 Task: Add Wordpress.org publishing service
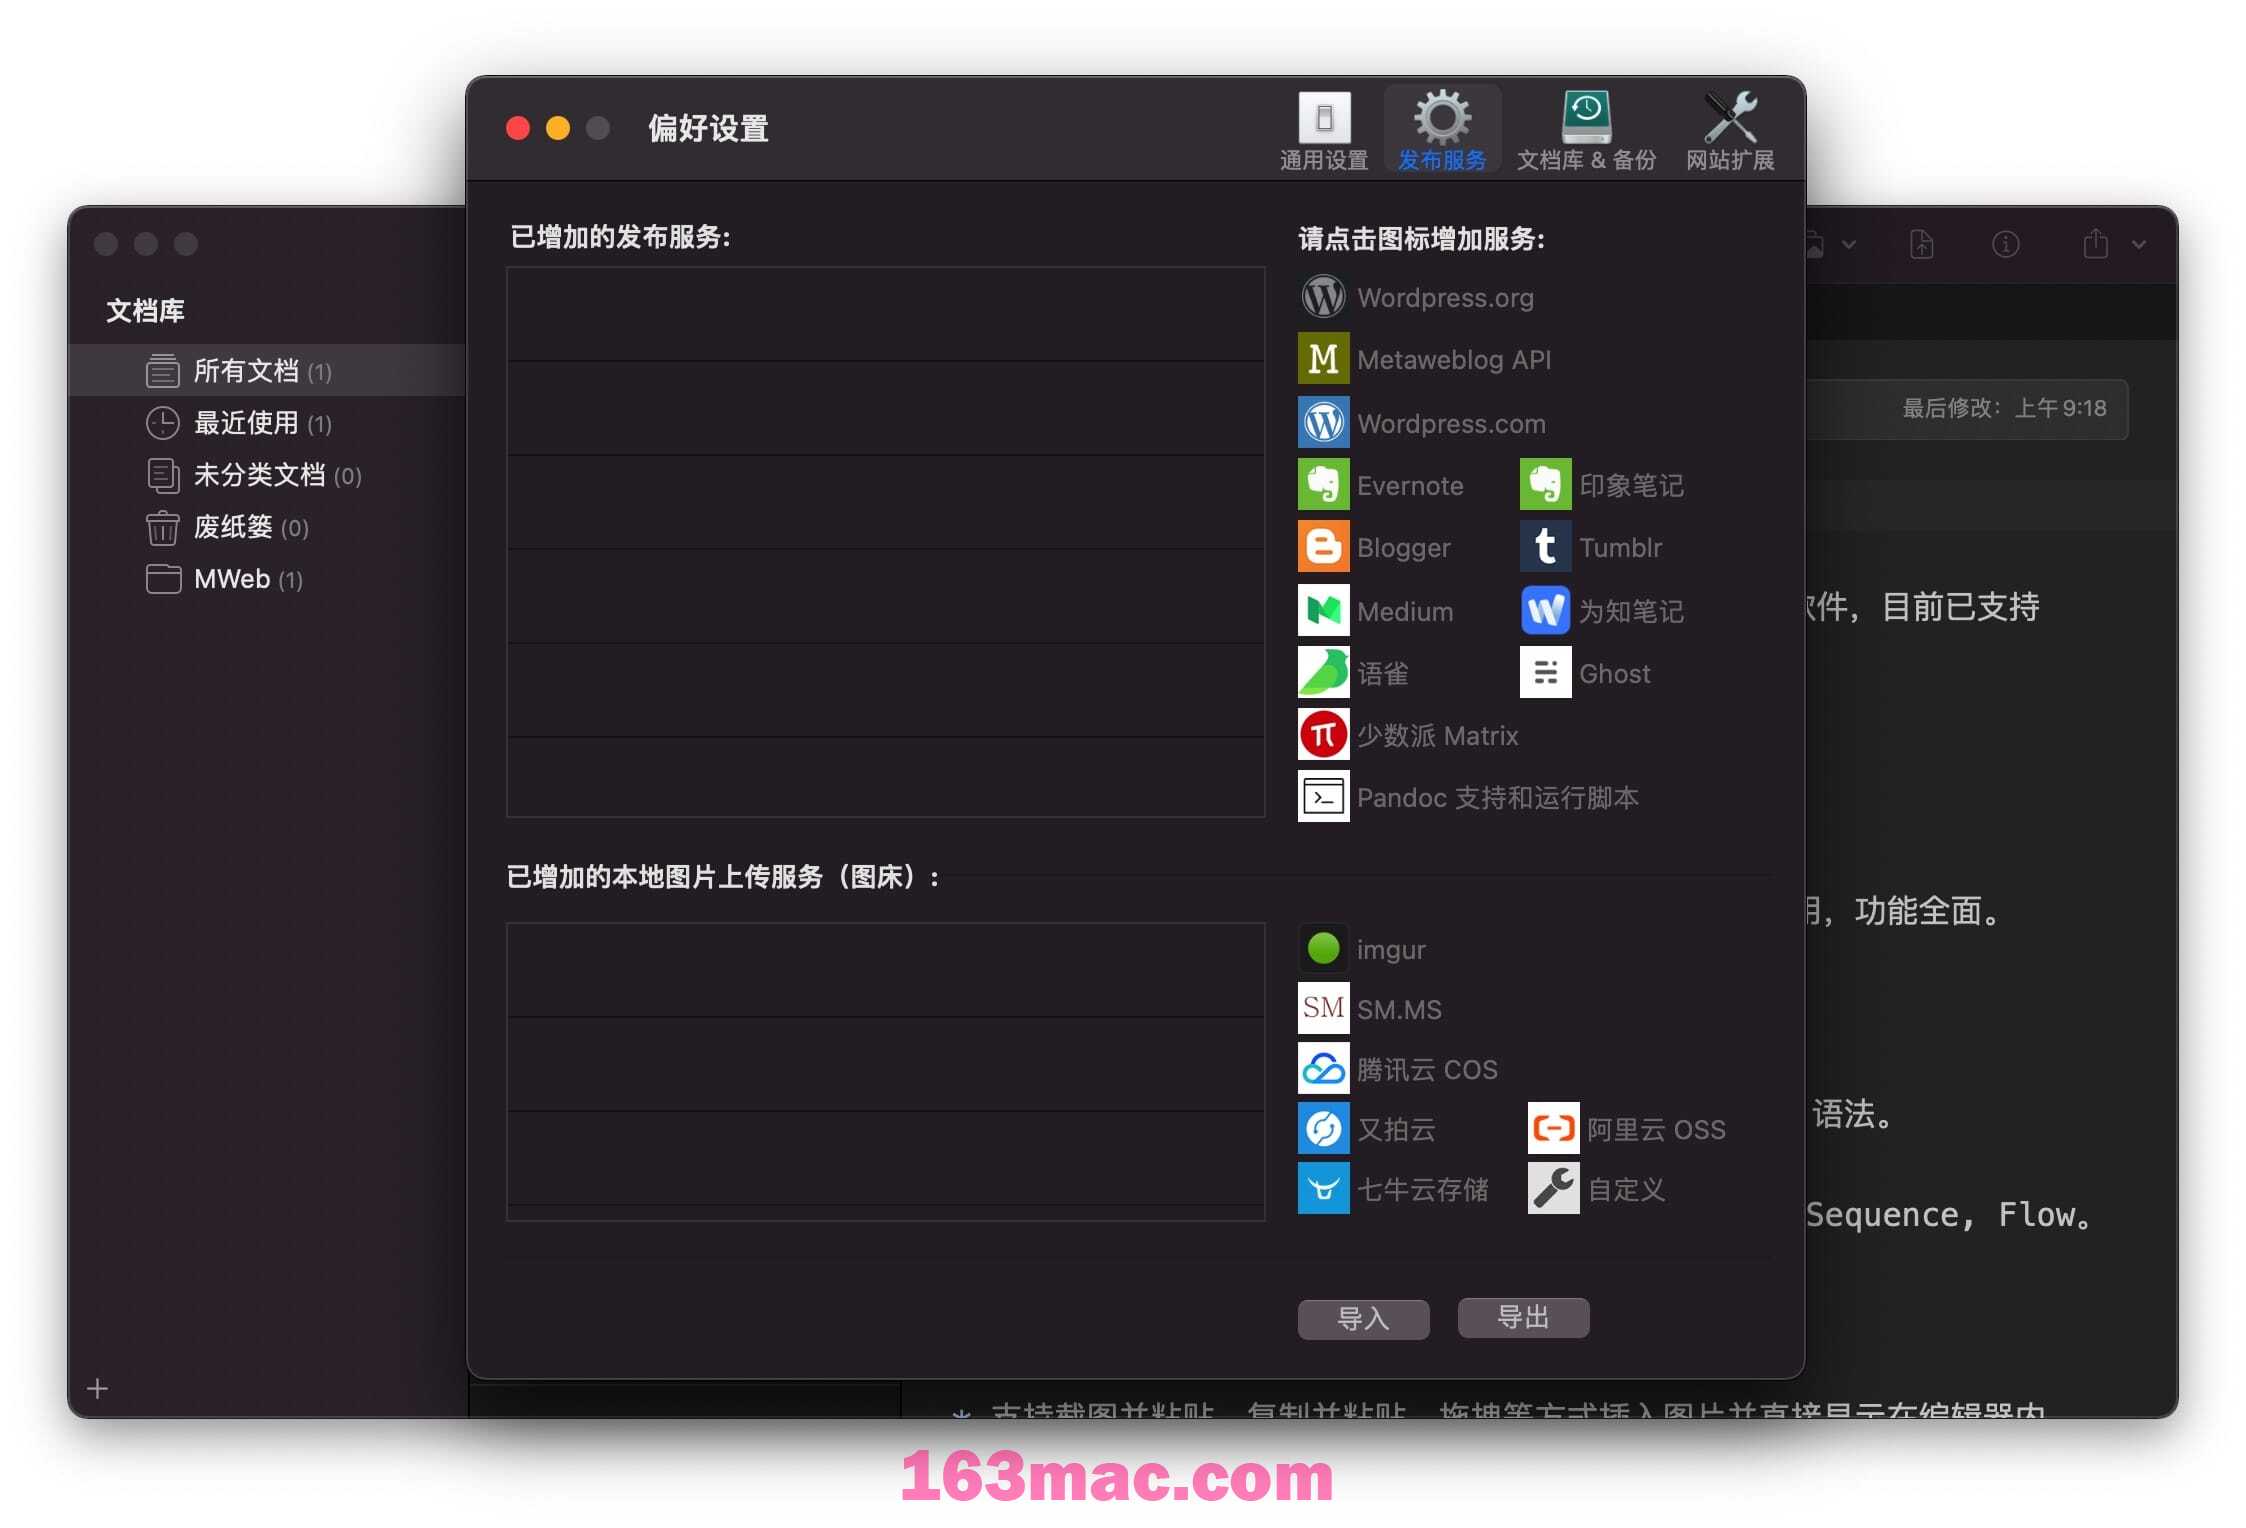1323,297
